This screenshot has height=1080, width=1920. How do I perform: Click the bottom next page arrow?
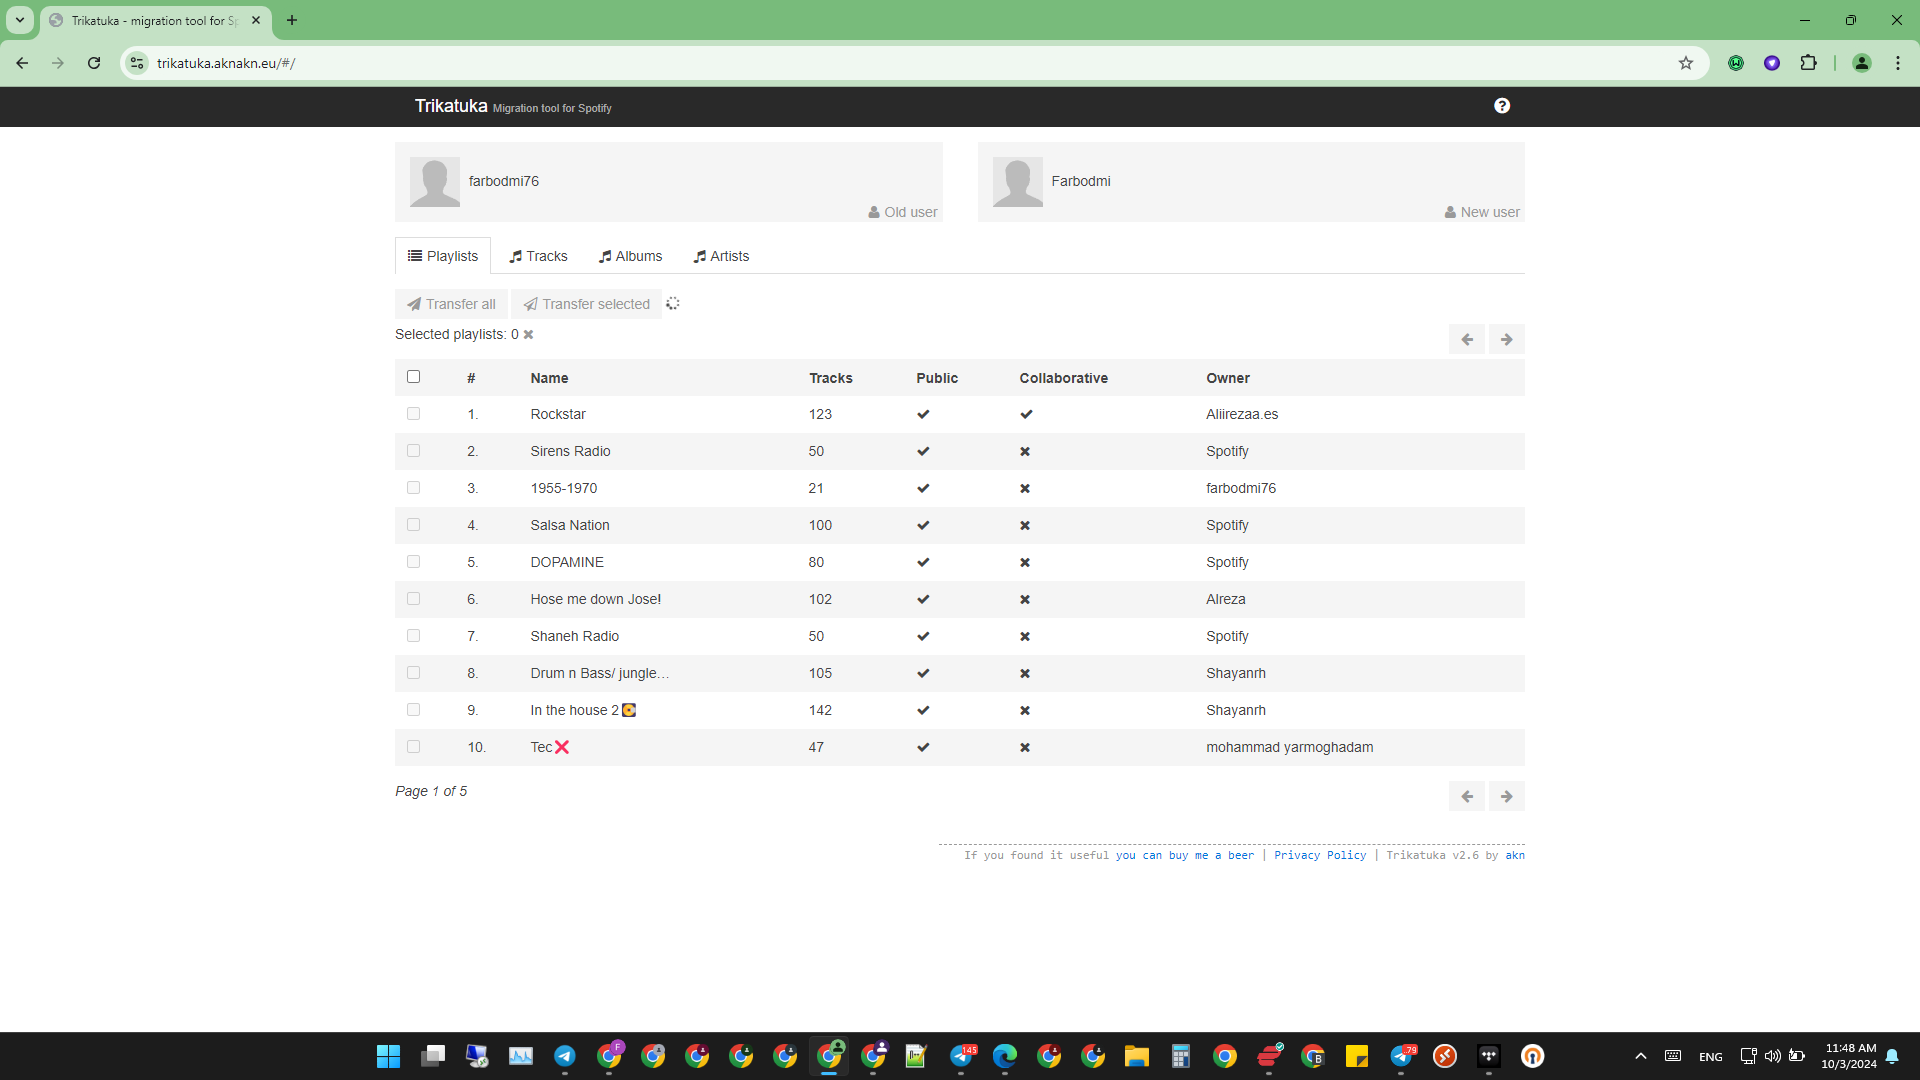[1506, 797]
